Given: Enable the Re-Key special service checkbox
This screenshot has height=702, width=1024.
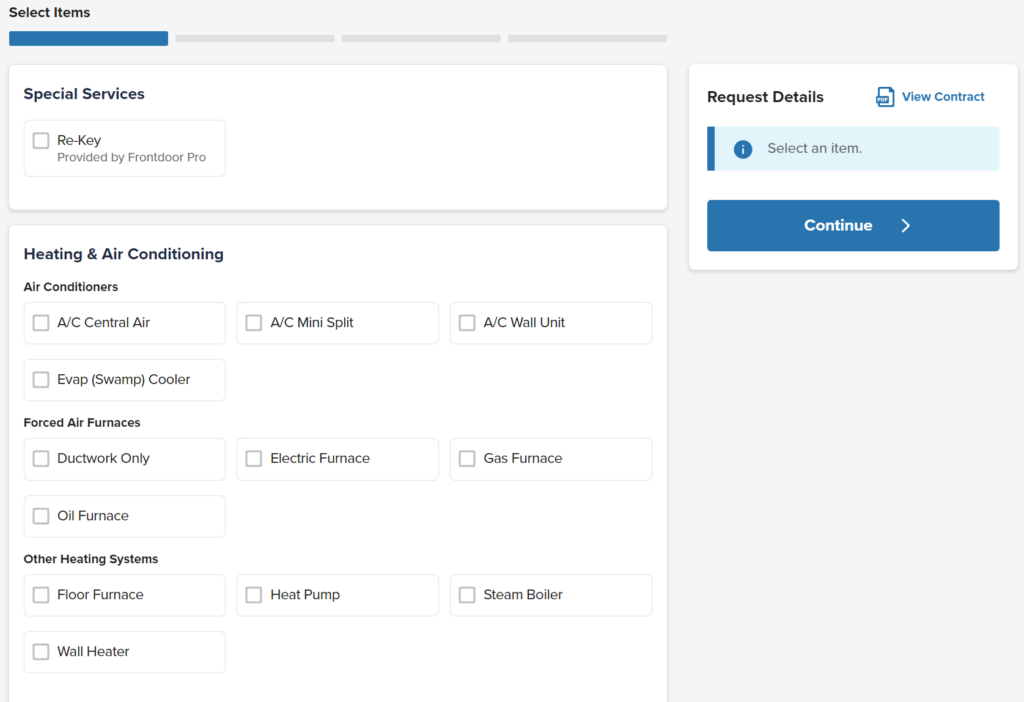Looking at the screenshot, I should pos(40,140).
